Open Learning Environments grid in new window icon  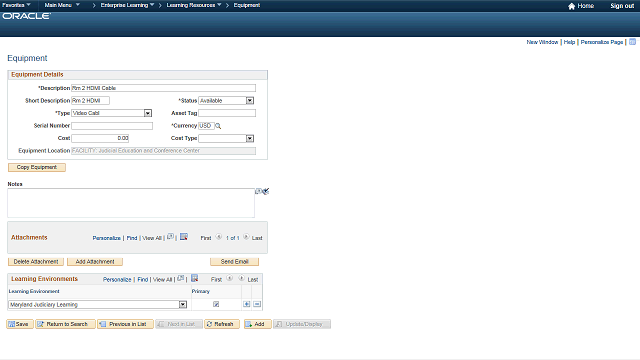point(181,278)
